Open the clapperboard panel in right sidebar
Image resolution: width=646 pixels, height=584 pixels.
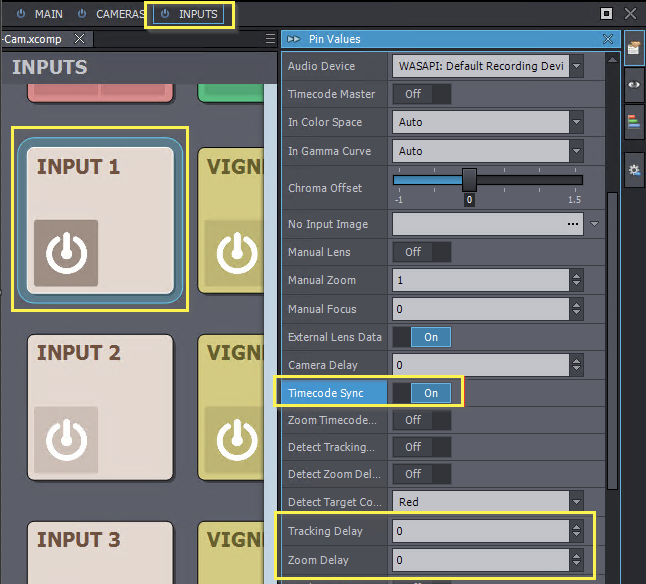634,48
